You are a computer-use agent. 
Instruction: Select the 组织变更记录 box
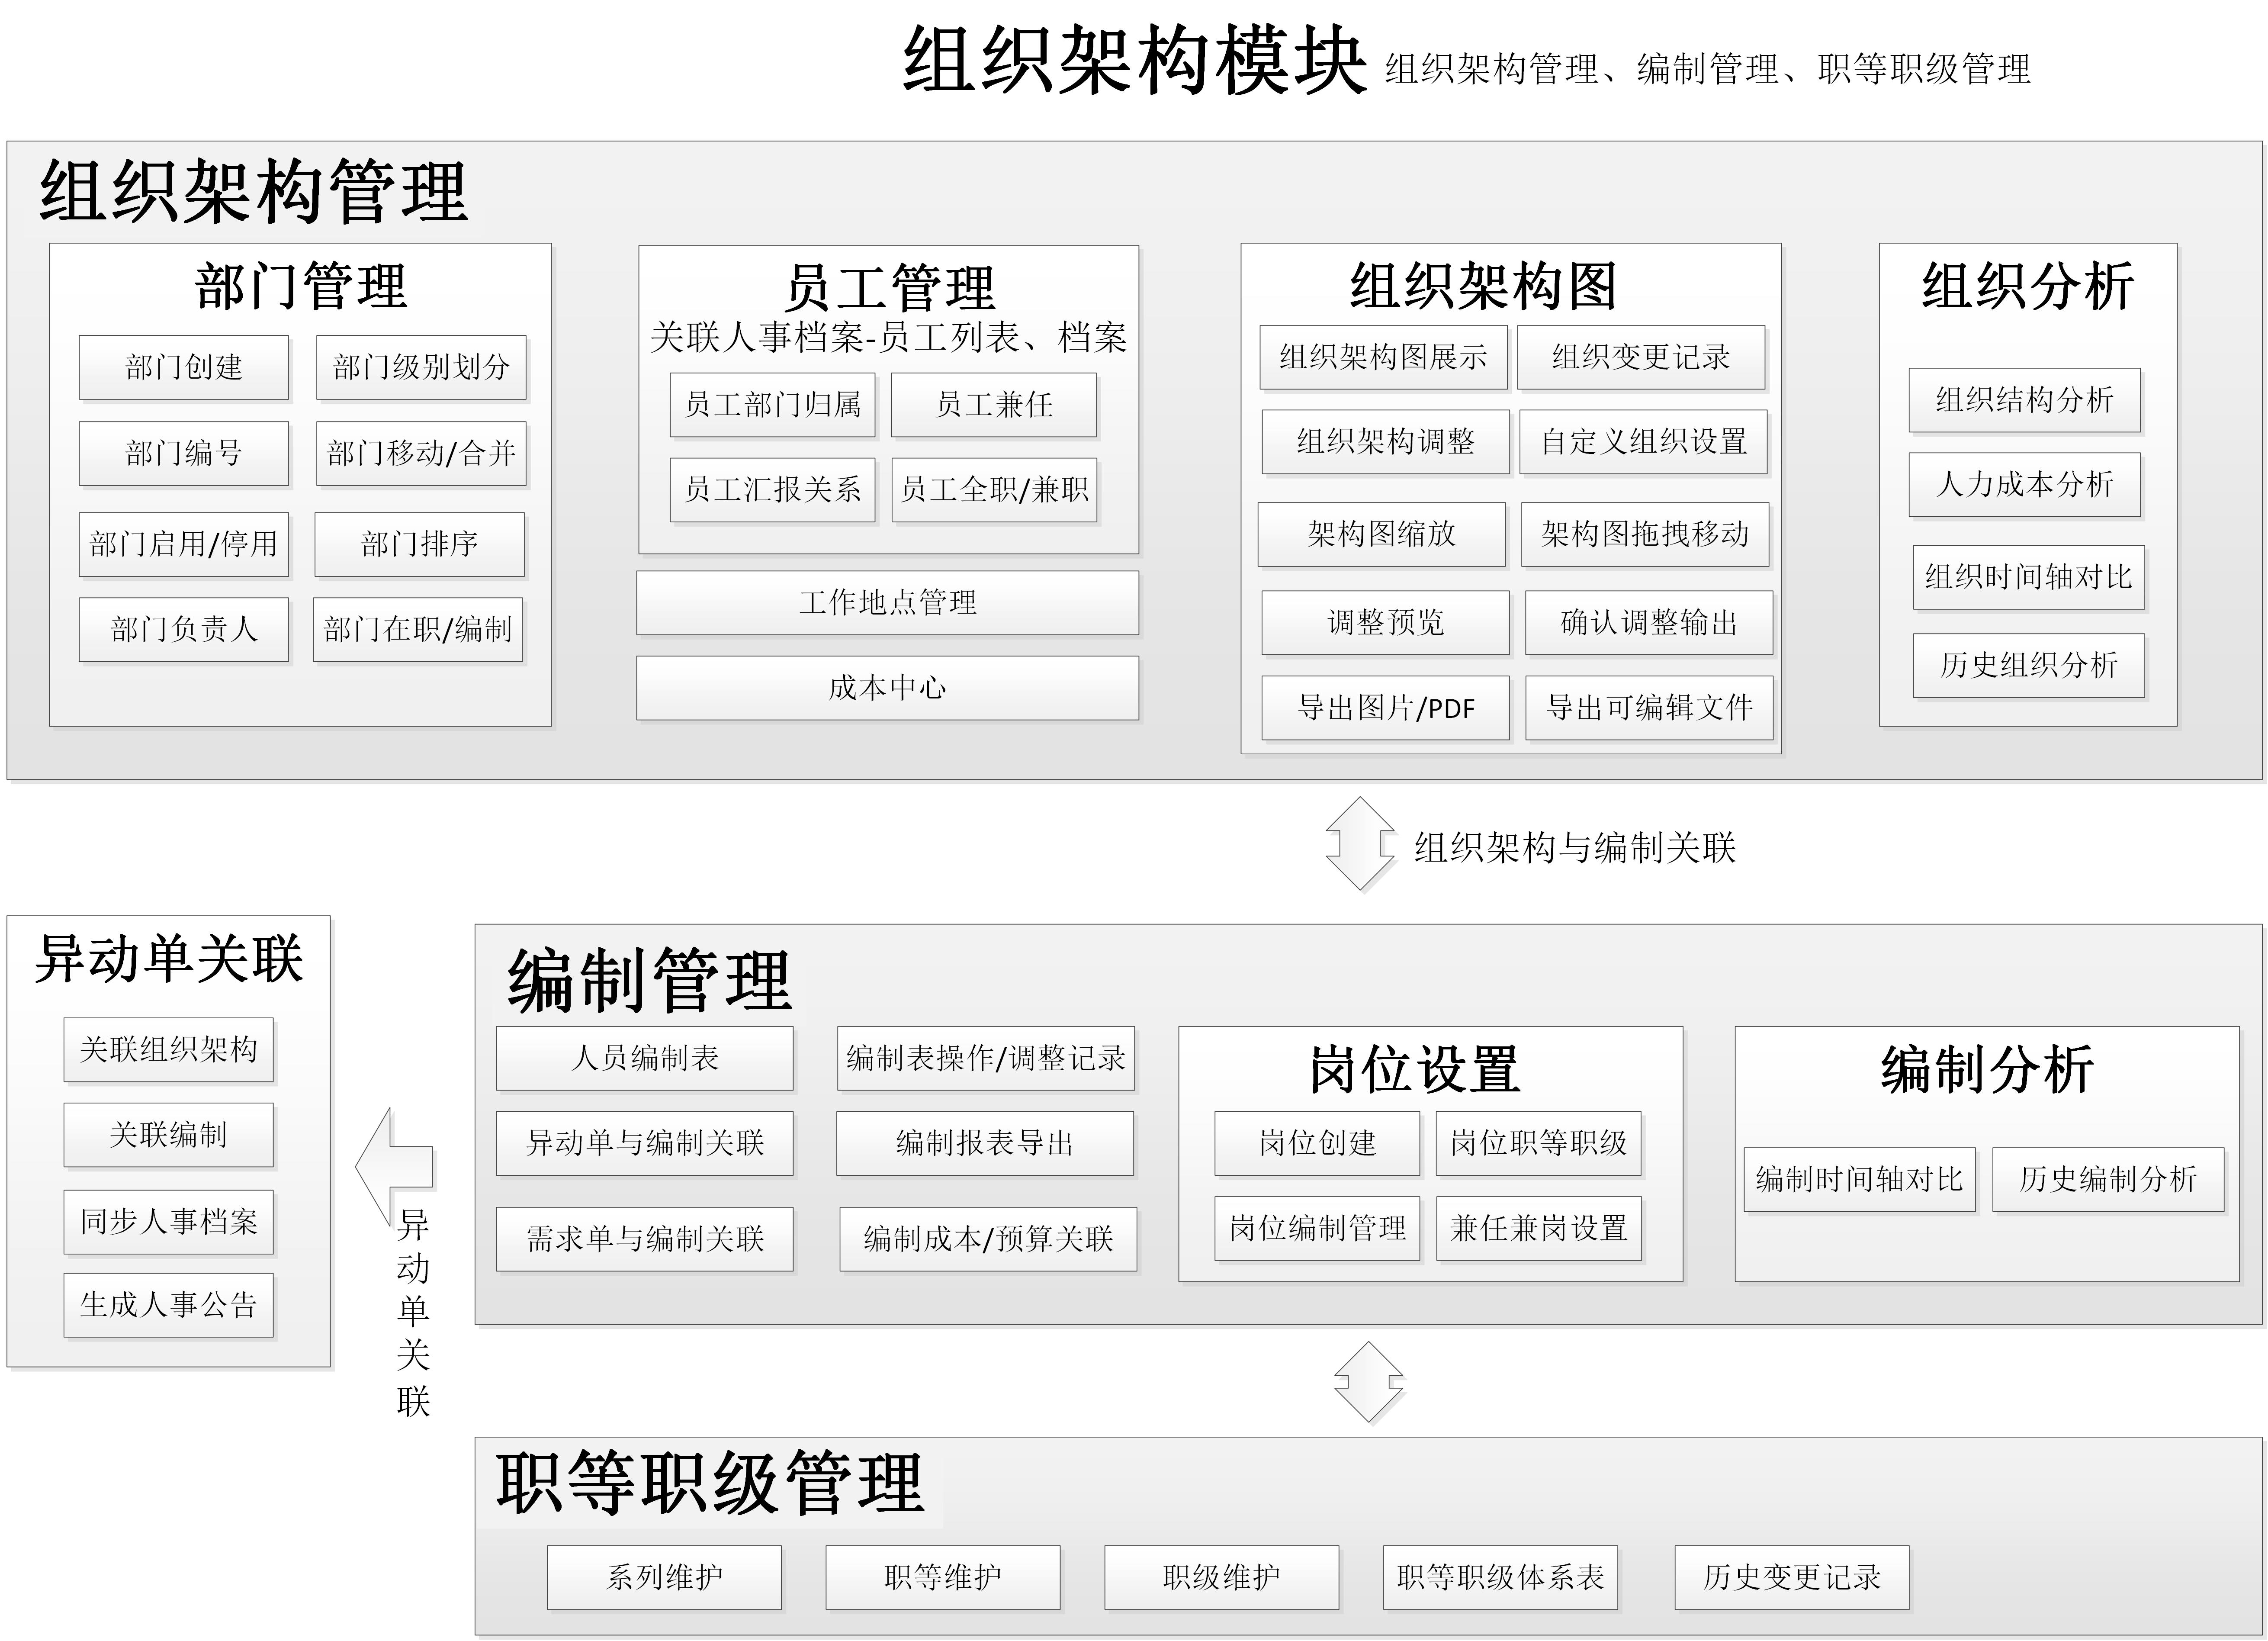[1641, 357]
